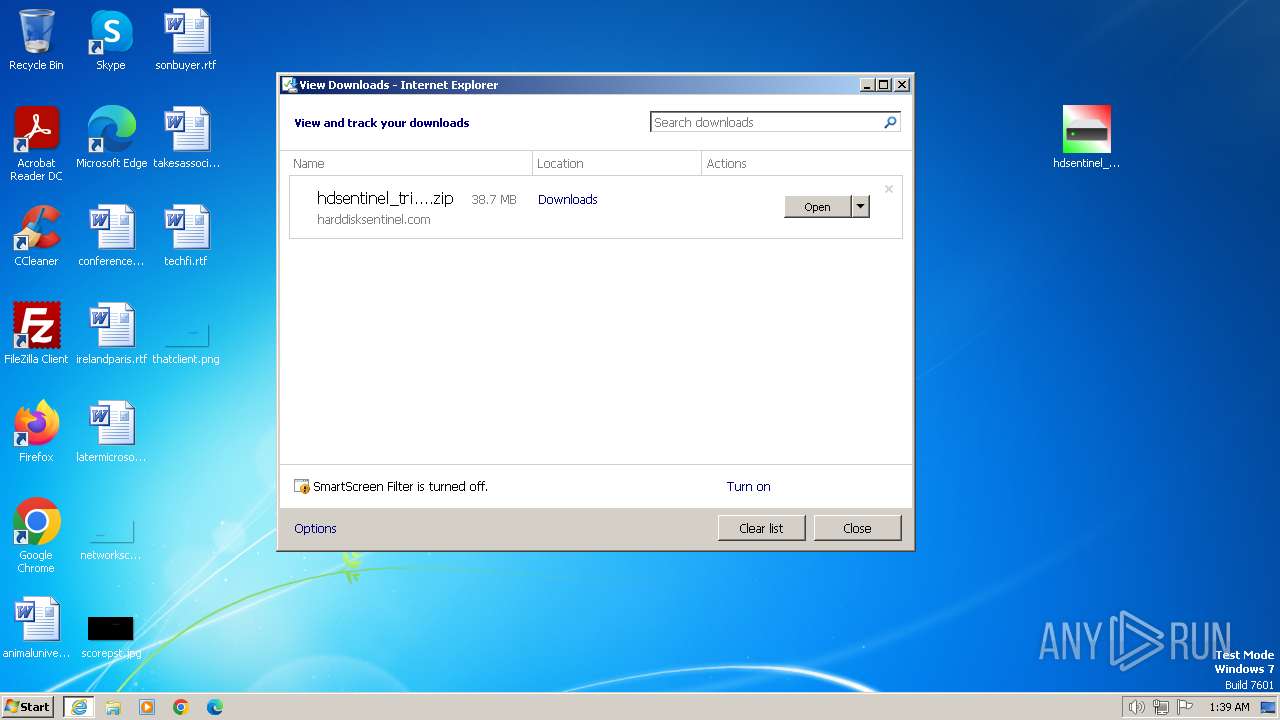This screenshot has width=1280, height=720.
Task: Open the Recycle Bin desktop icon
Action: 36,40
